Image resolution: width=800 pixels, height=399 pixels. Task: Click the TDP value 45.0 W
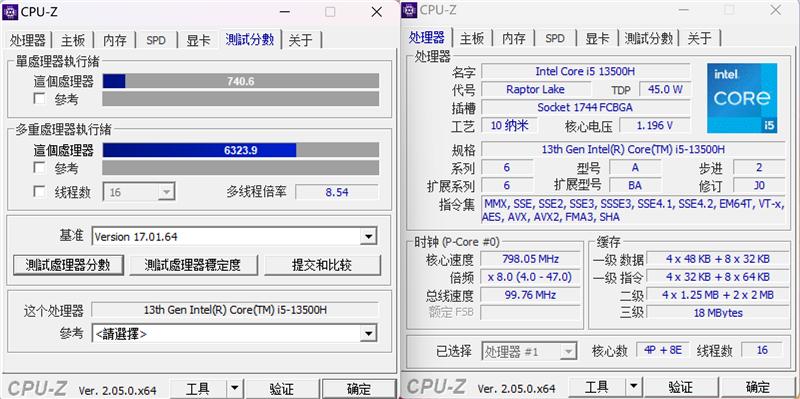pyautogui.click(x=665, y=89)
